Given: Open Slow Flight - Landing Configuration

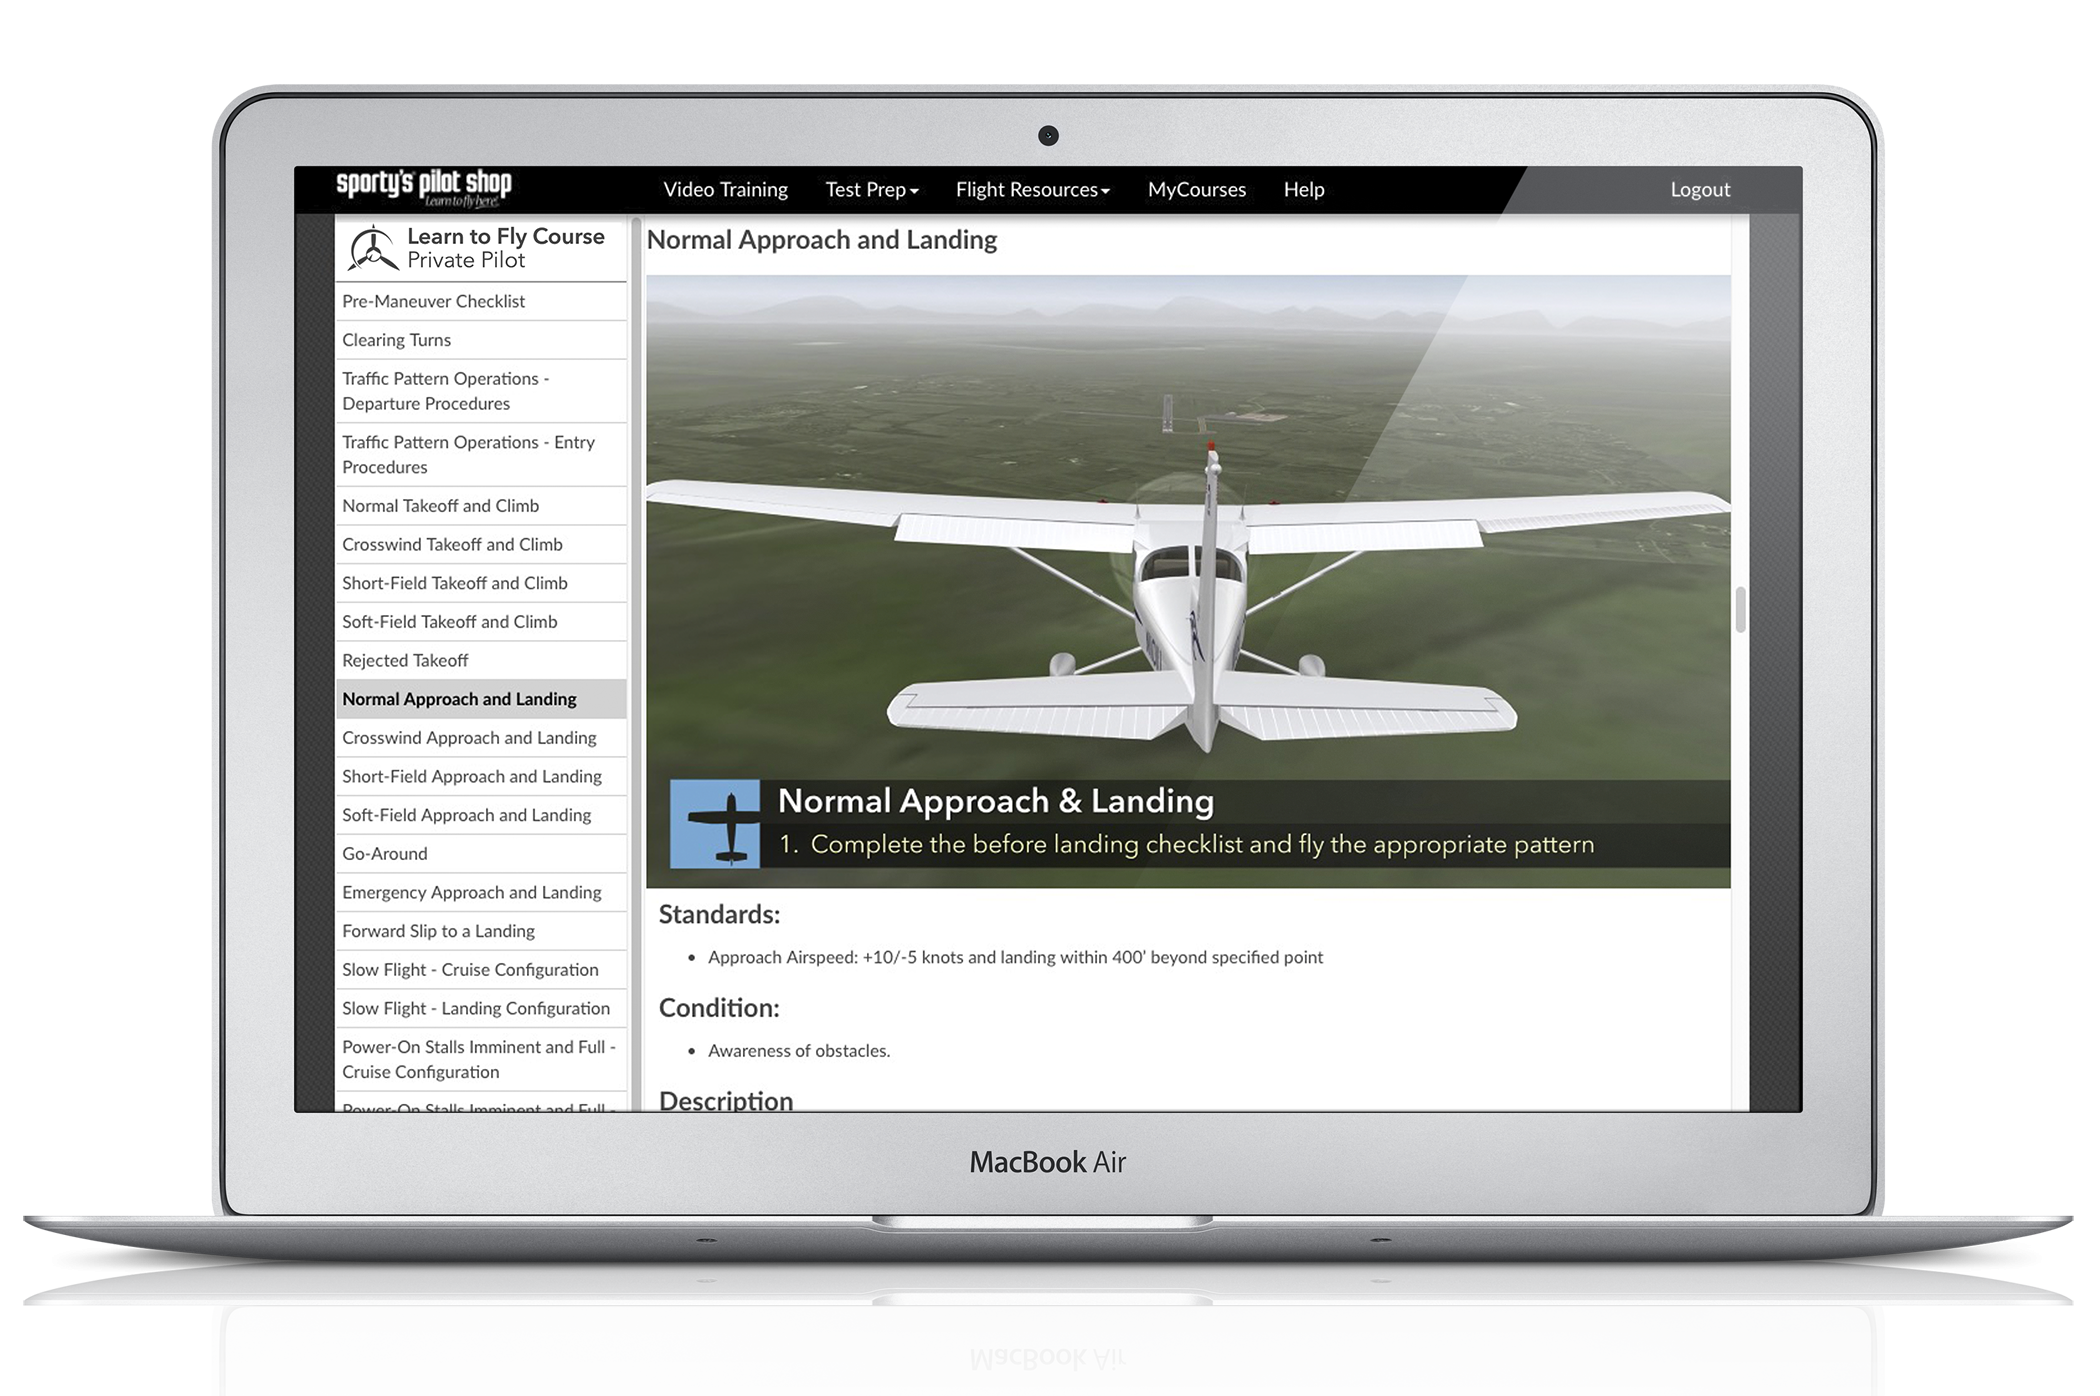Looking at the screenshot, I should (475, 1008).
